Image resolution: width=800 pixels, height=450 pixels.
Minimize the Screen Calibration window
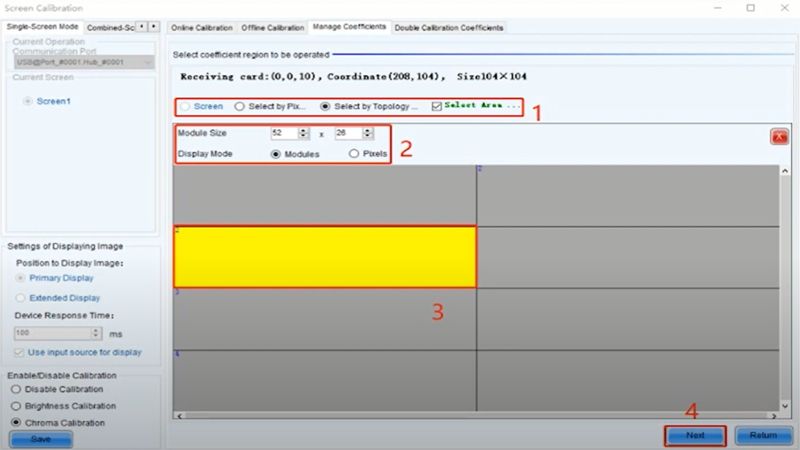tap(717, 8)
